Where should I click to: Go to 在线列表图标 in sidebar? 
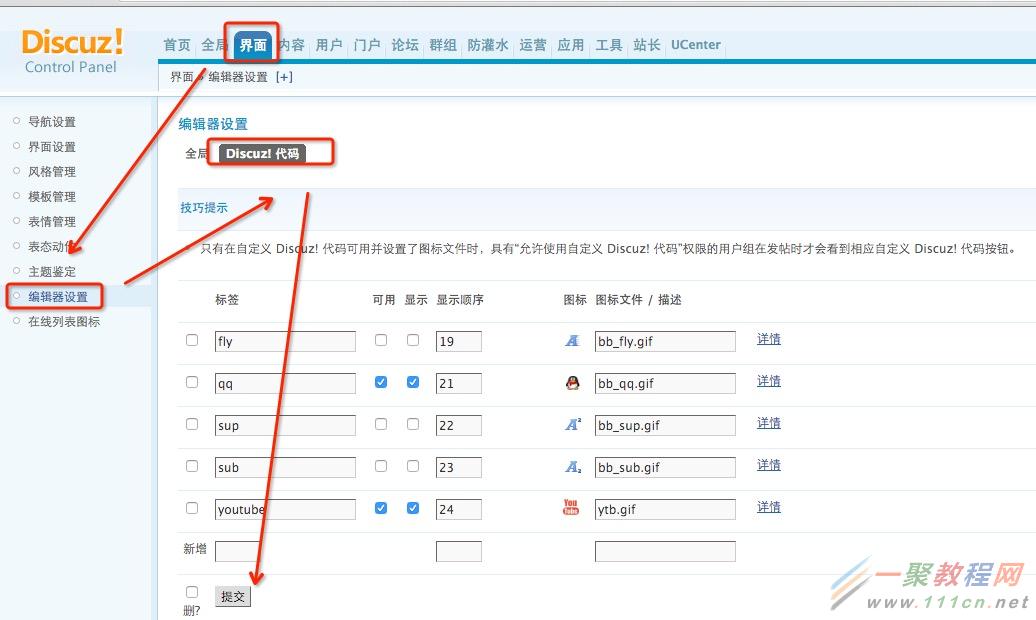pos(64,322)
